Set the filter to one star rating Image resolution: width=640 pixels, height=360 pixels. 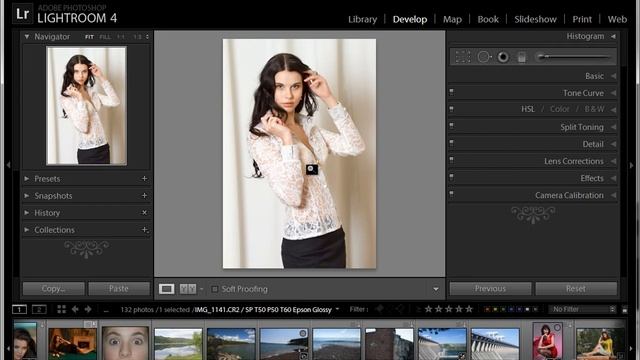pyautogui.click(x=428, y=309)
